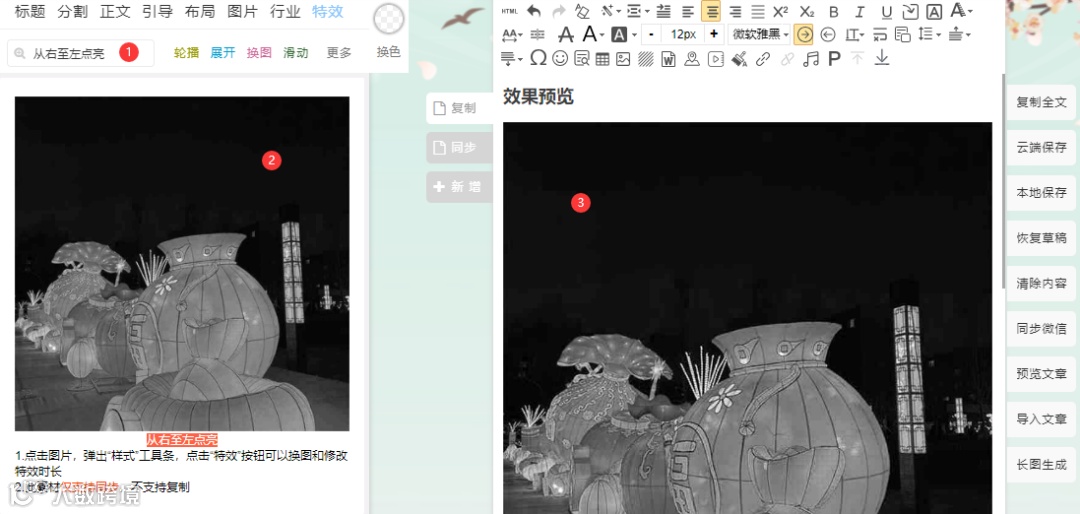Align text to the left
This screenshot has width=1080, height=514.
tap(687, 11)
